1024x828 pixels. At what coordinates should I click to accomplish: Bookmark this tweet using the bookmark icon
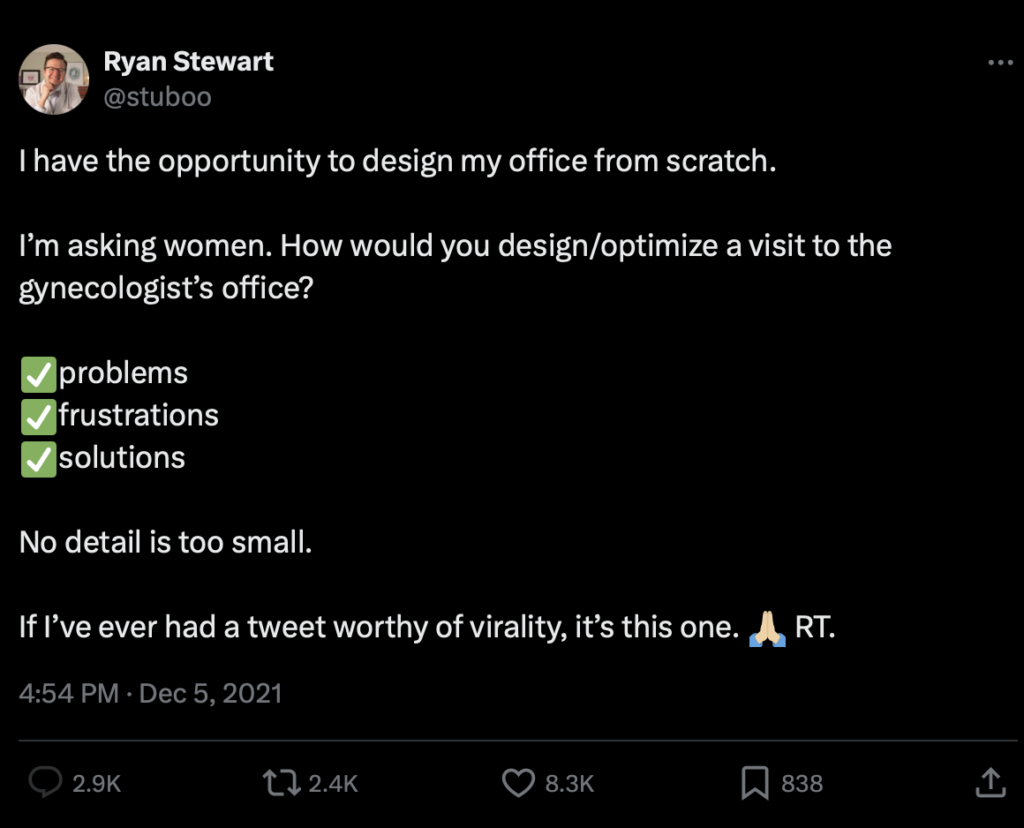coord(754,782)
